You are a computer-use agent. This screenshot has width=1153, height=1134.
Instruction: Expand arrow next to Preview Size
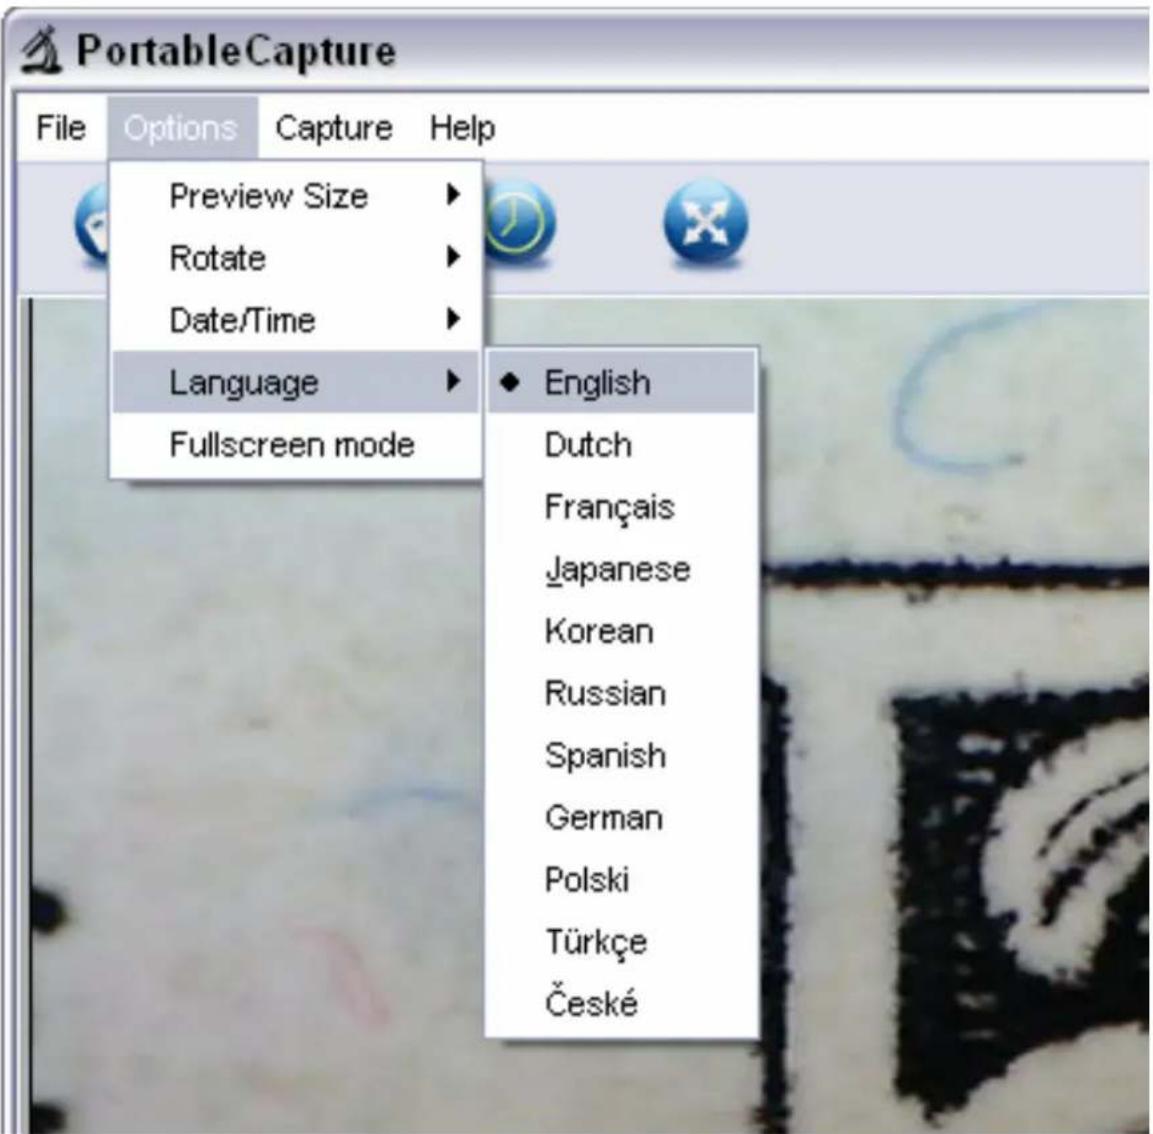(454, 195)
